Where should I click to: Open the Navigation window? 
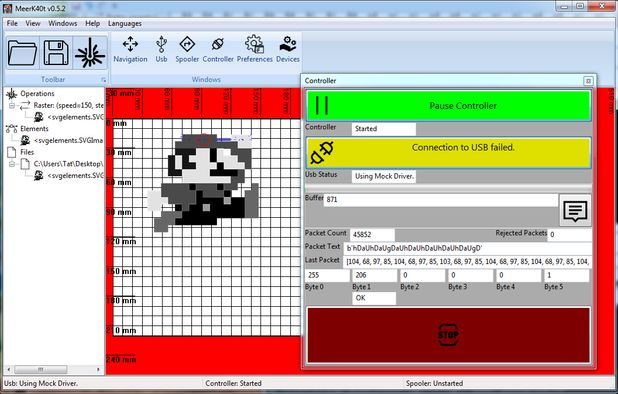(x=130, y=50)
